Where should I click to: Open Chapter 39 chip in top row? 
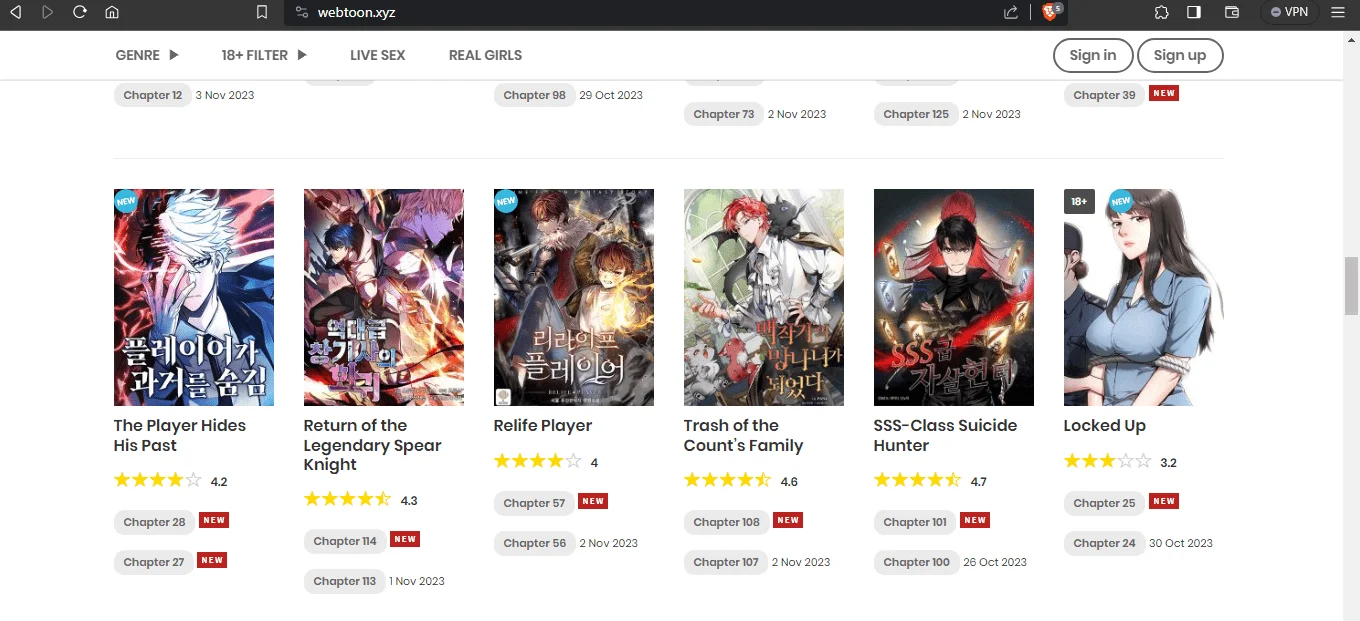pos(1104,95)
